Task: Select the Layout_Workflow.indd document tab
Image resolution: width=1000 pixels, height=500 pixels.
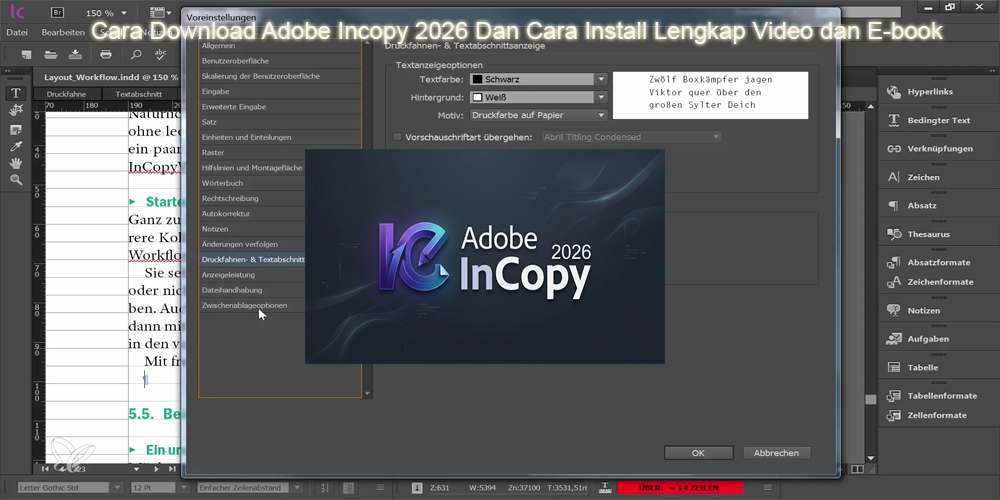Action: click(x=111, y=77)
